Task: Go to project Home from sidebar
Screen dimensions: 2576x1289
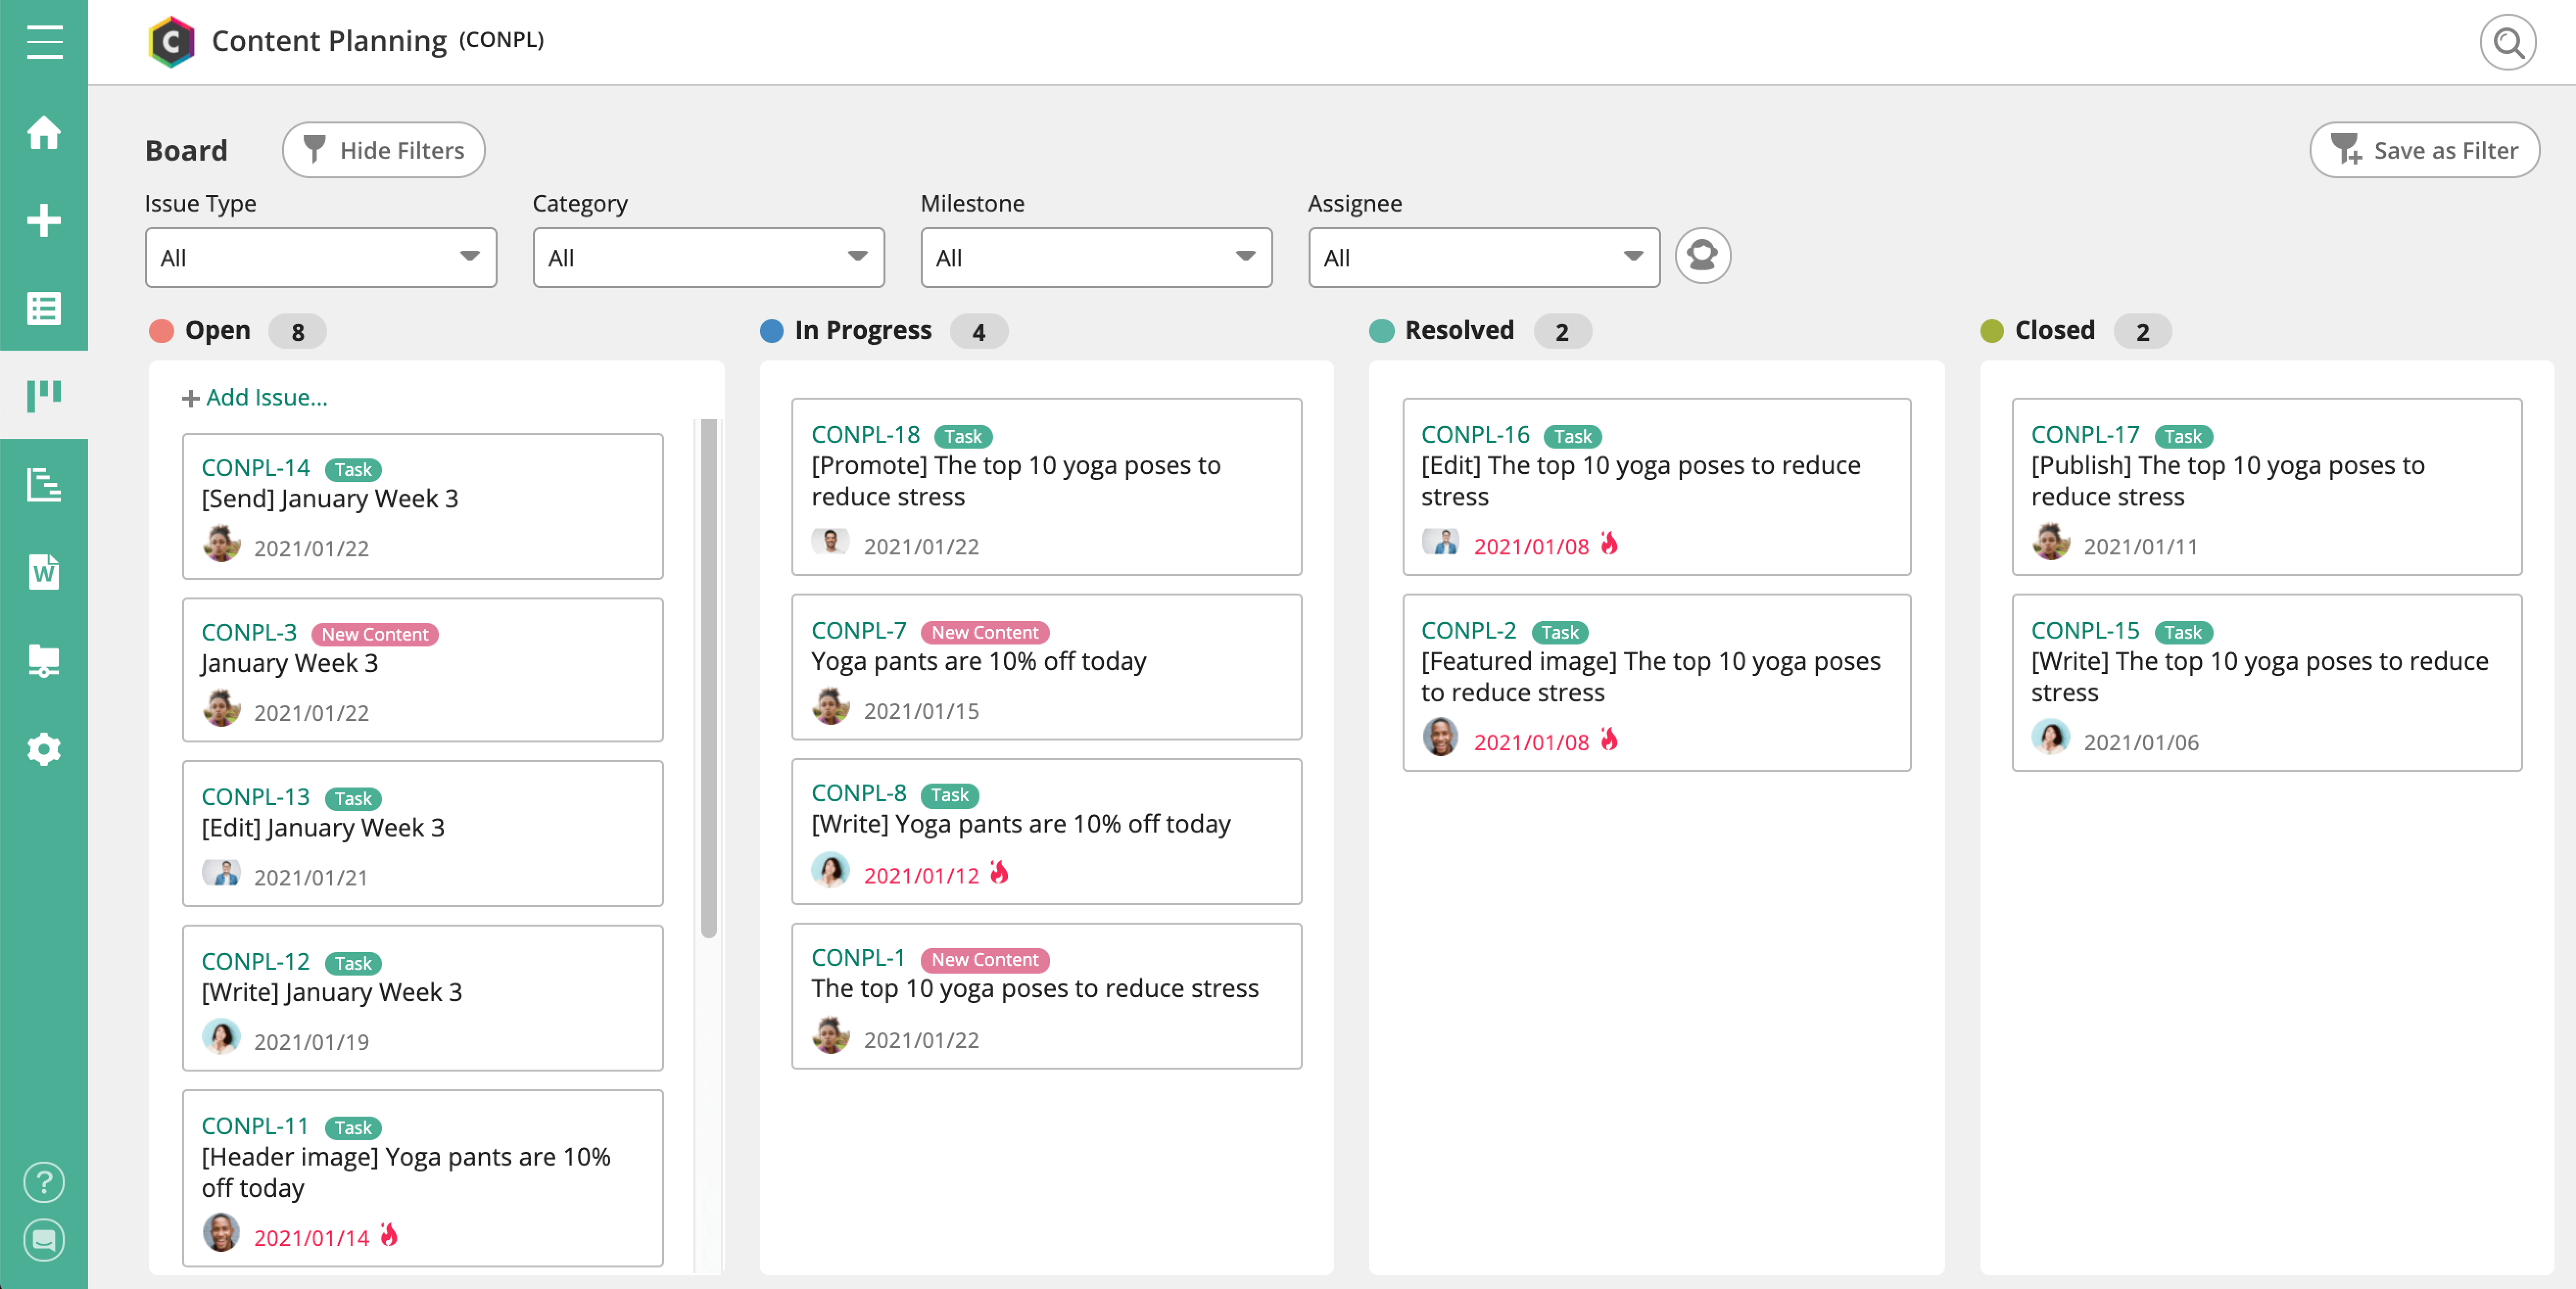Action: point(44,132)
